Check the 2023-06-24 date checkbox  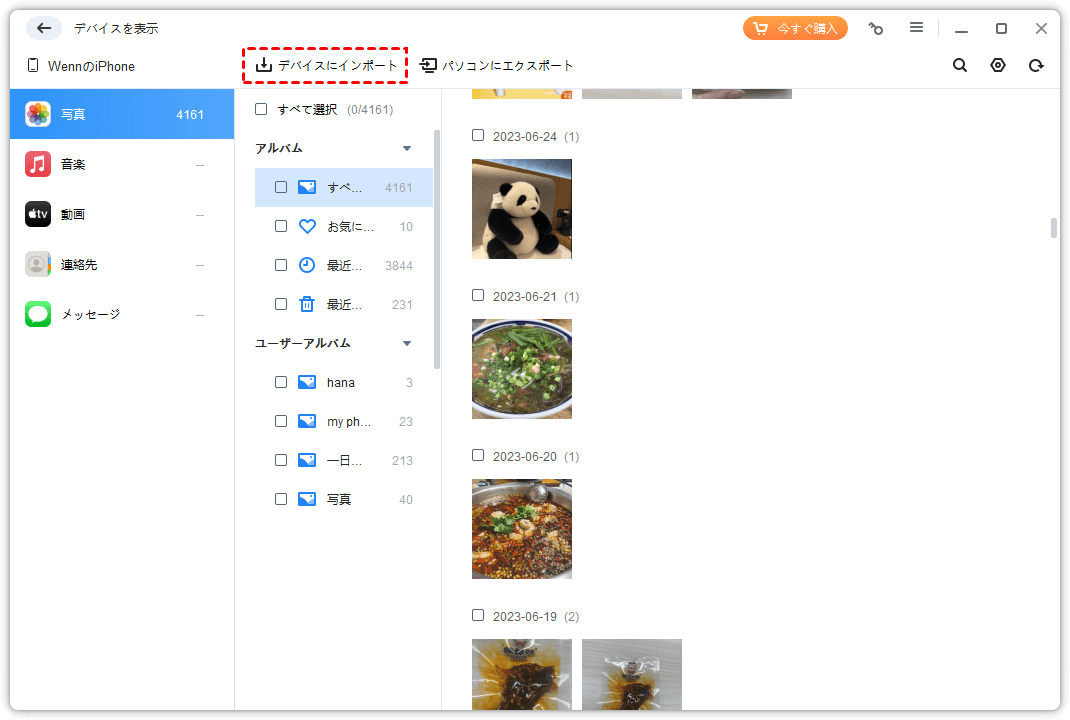point(477,136)
